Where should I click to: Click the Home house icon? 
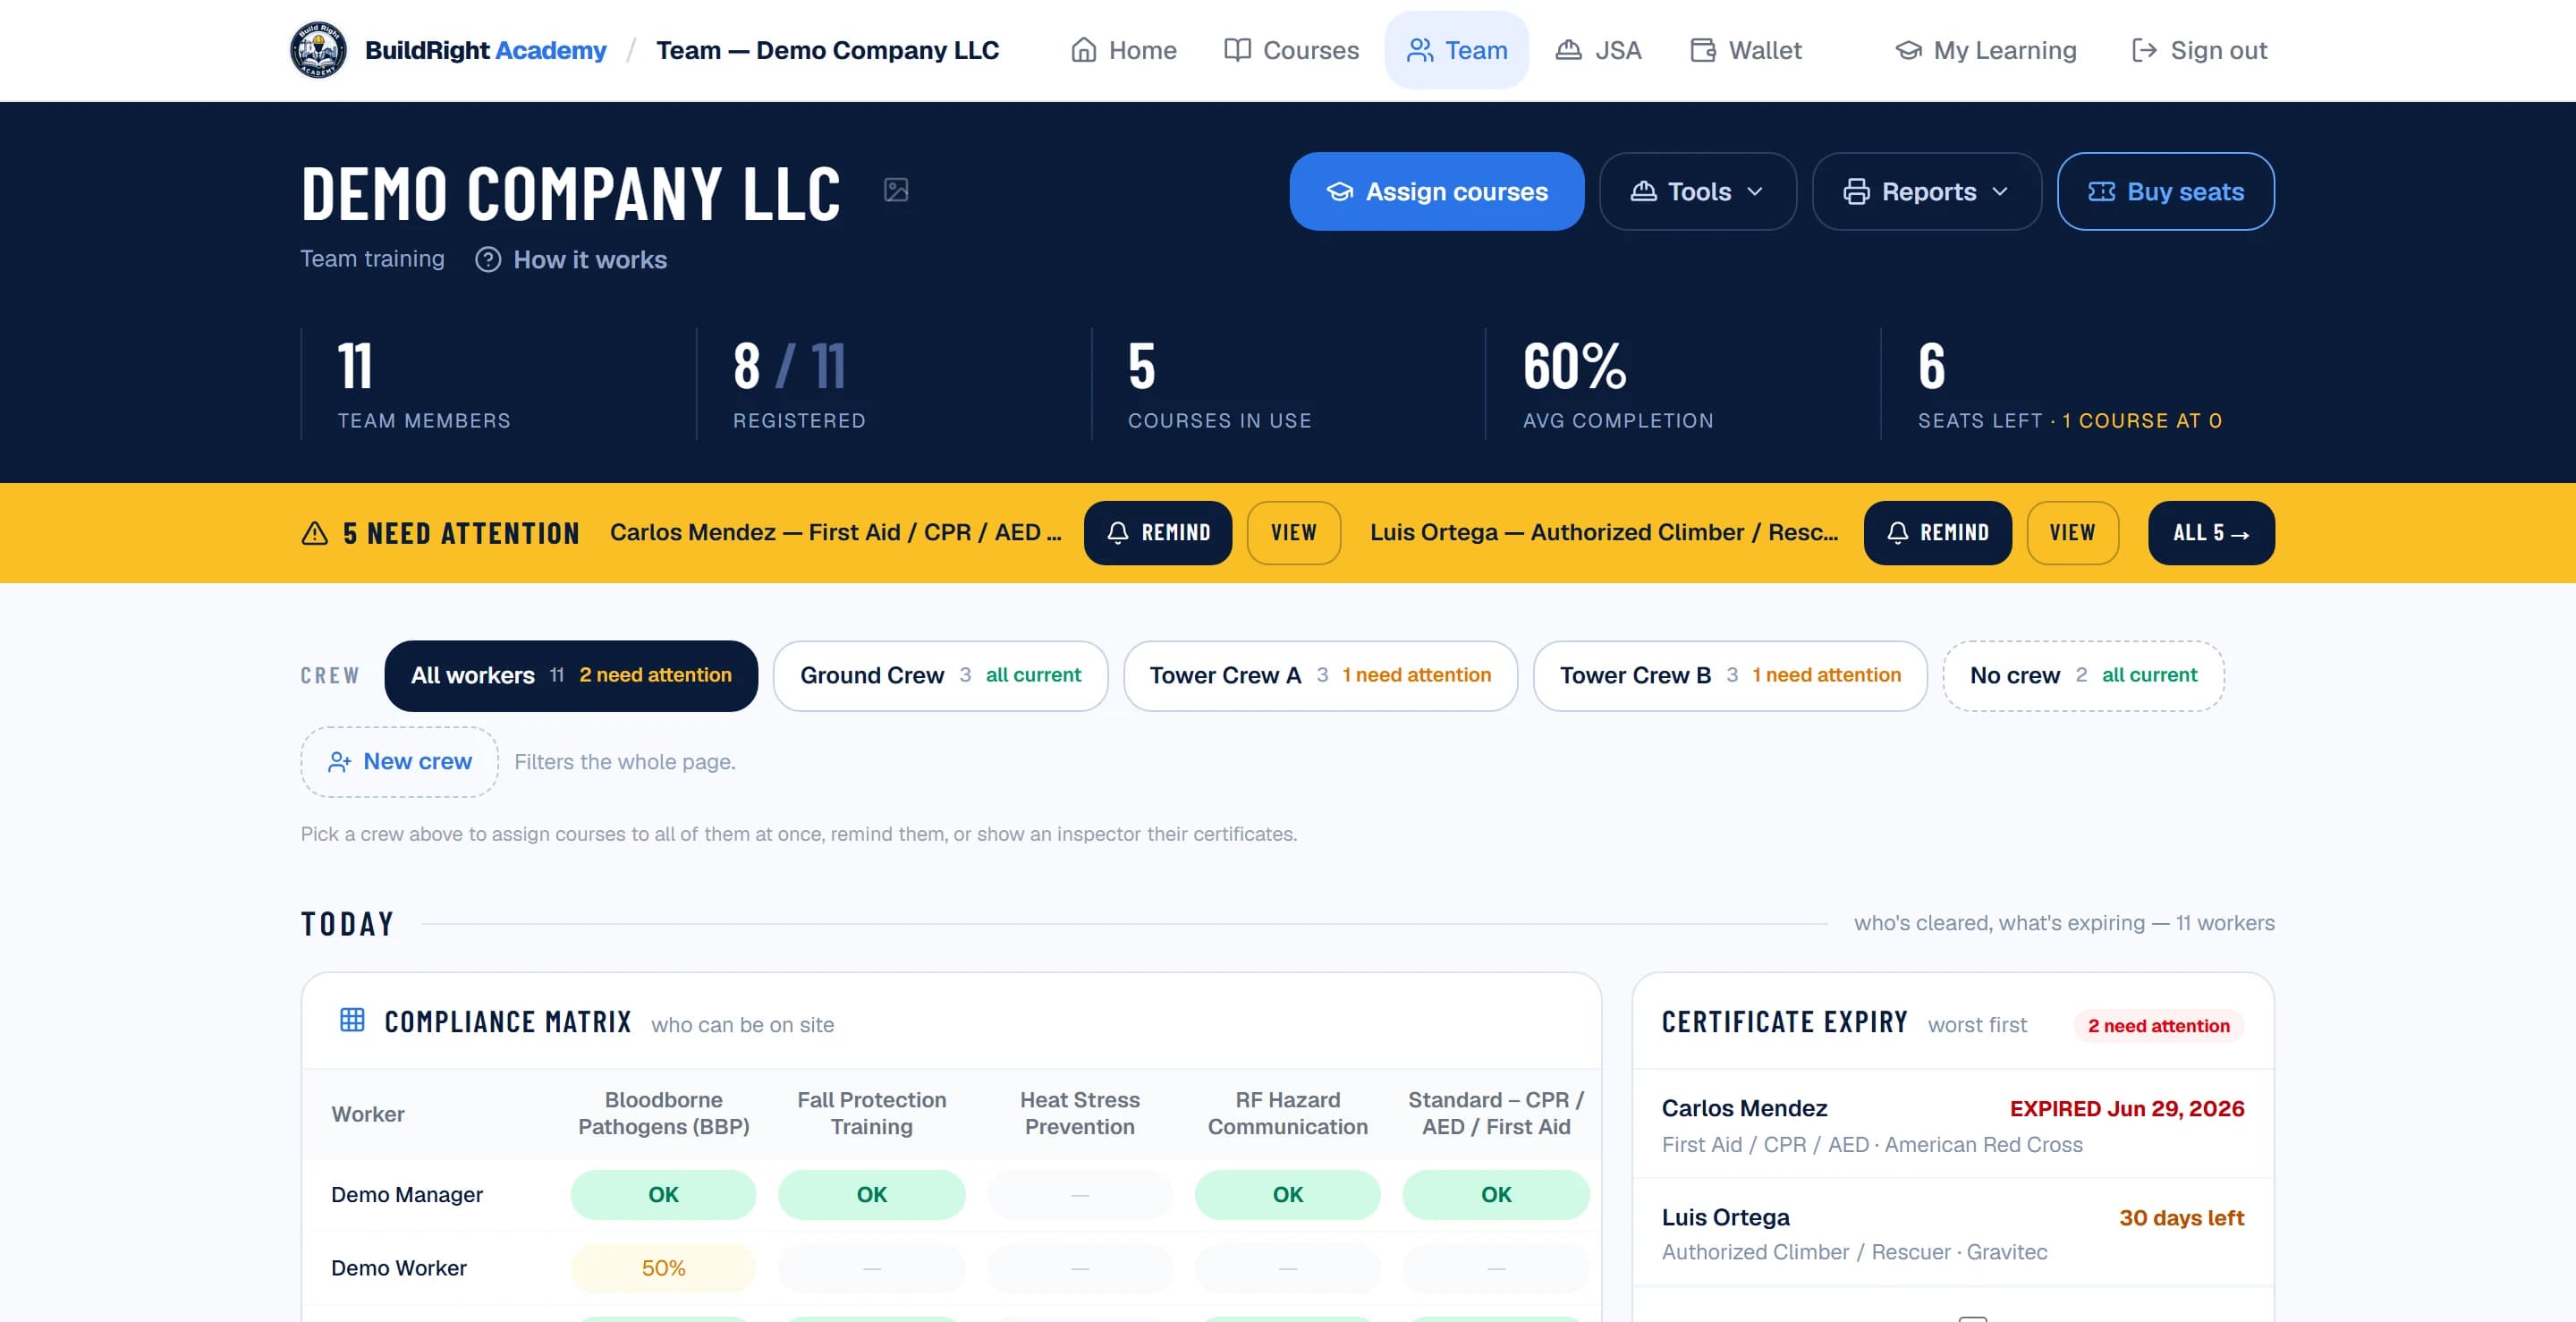pyautogui.click(x=1084, y=50)
